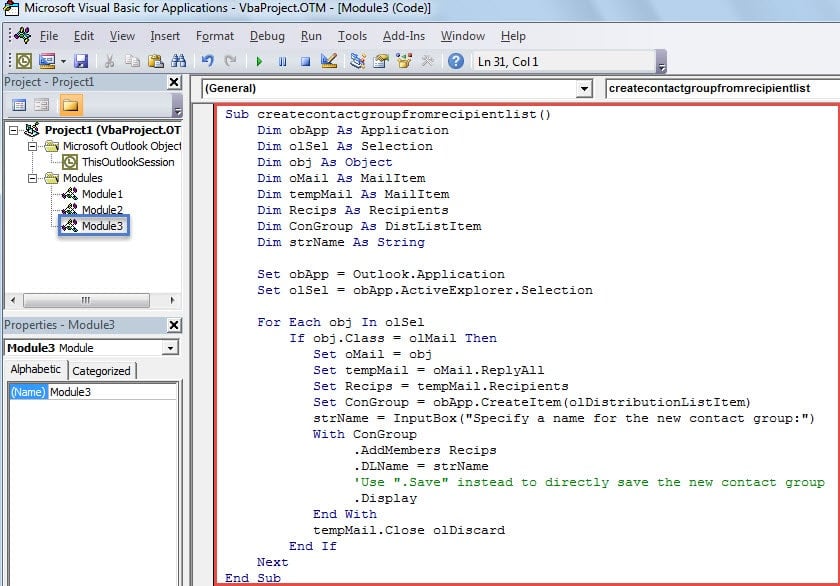Click the View Object icon in Project pane

click(42, 105)
